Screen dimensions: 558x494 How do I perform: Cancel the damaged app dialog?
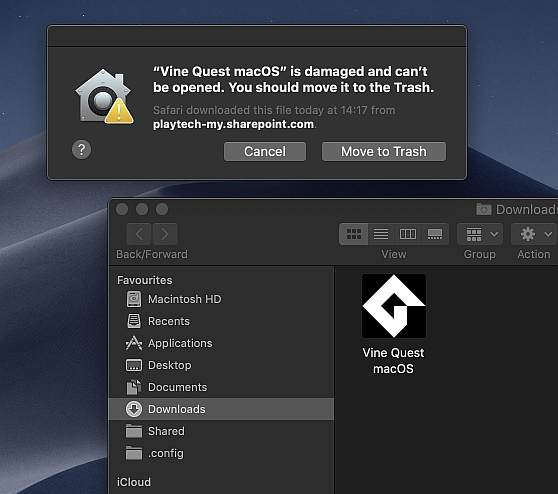click(265, 152)
